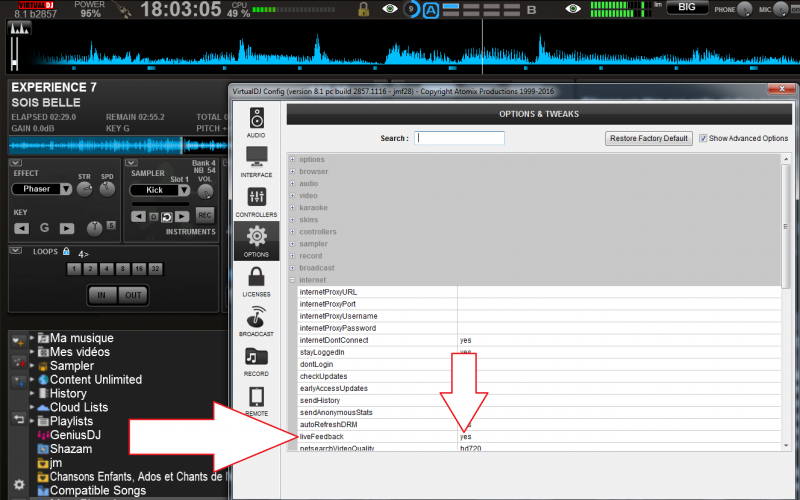Select the internetProxyURL option row
The image size is (800, 500).
click(538, 292)
